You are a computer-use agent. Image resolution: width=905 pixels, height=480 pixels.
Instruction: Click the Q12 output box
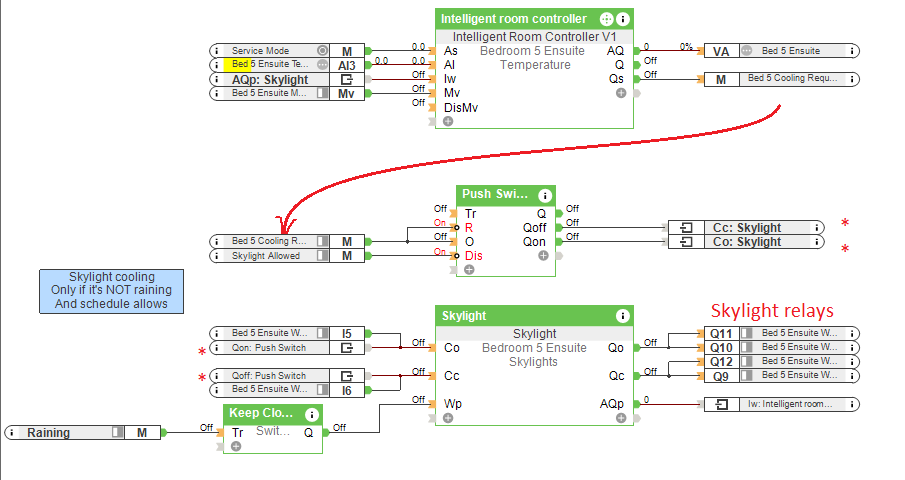721,362
